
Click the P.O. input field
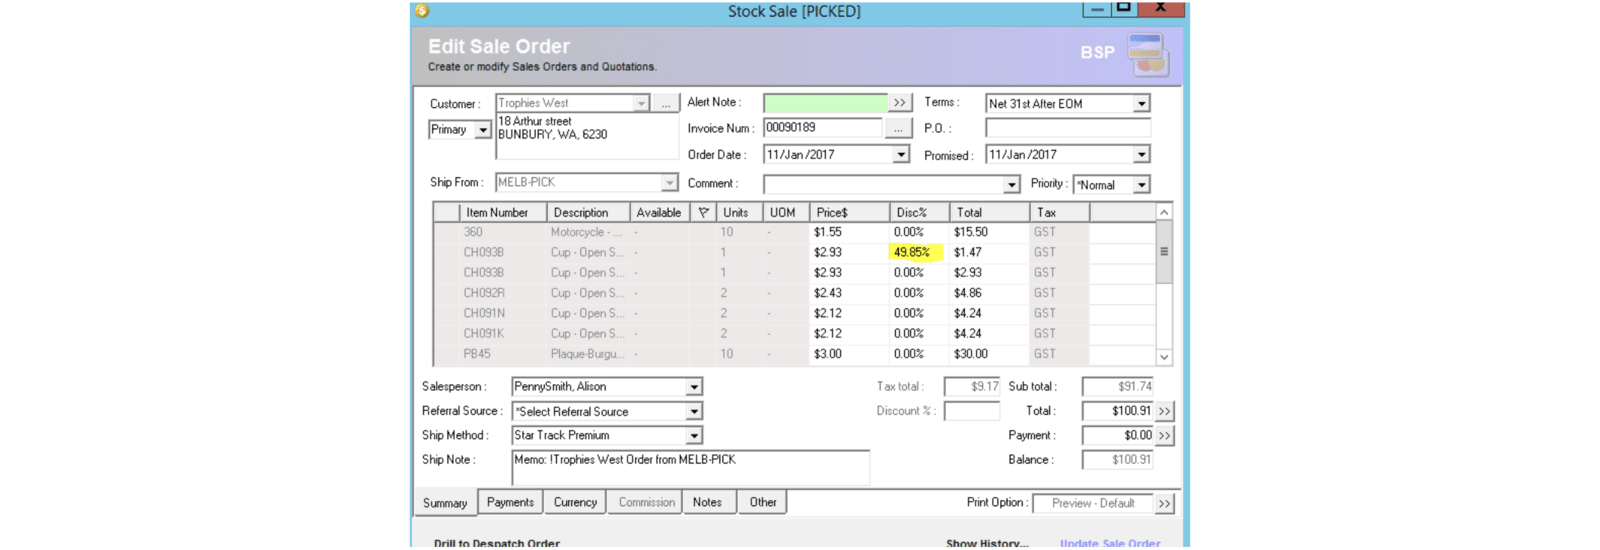(x=1068, y=128)
